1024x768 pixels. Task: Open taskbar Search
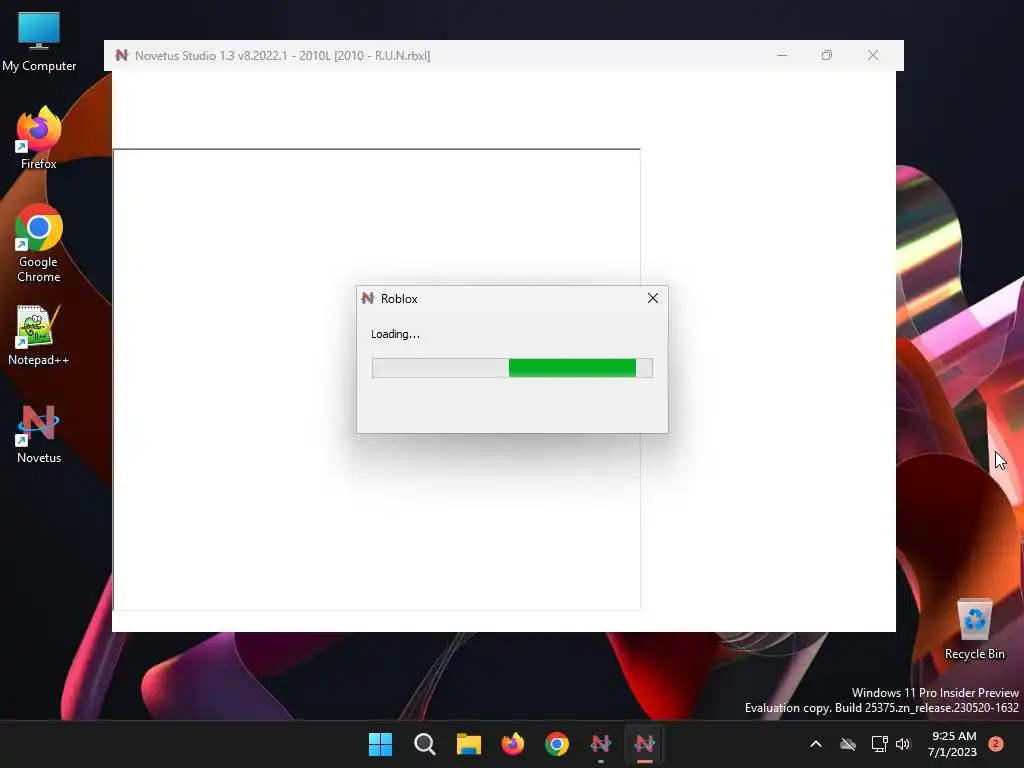tap(424, 744)
